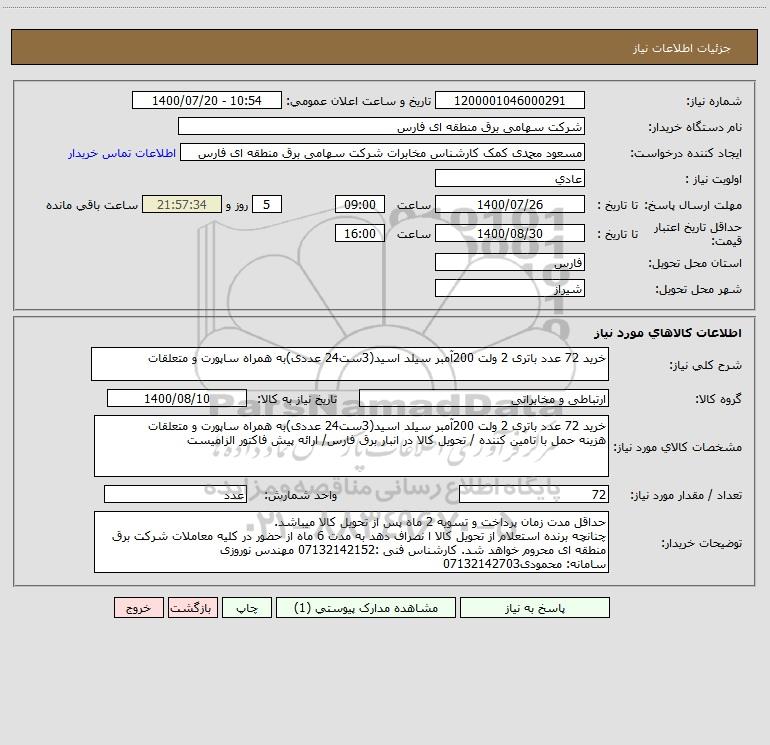
Task: Click the remaining days field showing 5
Action: pyautogui.click(x=267, y=204)
